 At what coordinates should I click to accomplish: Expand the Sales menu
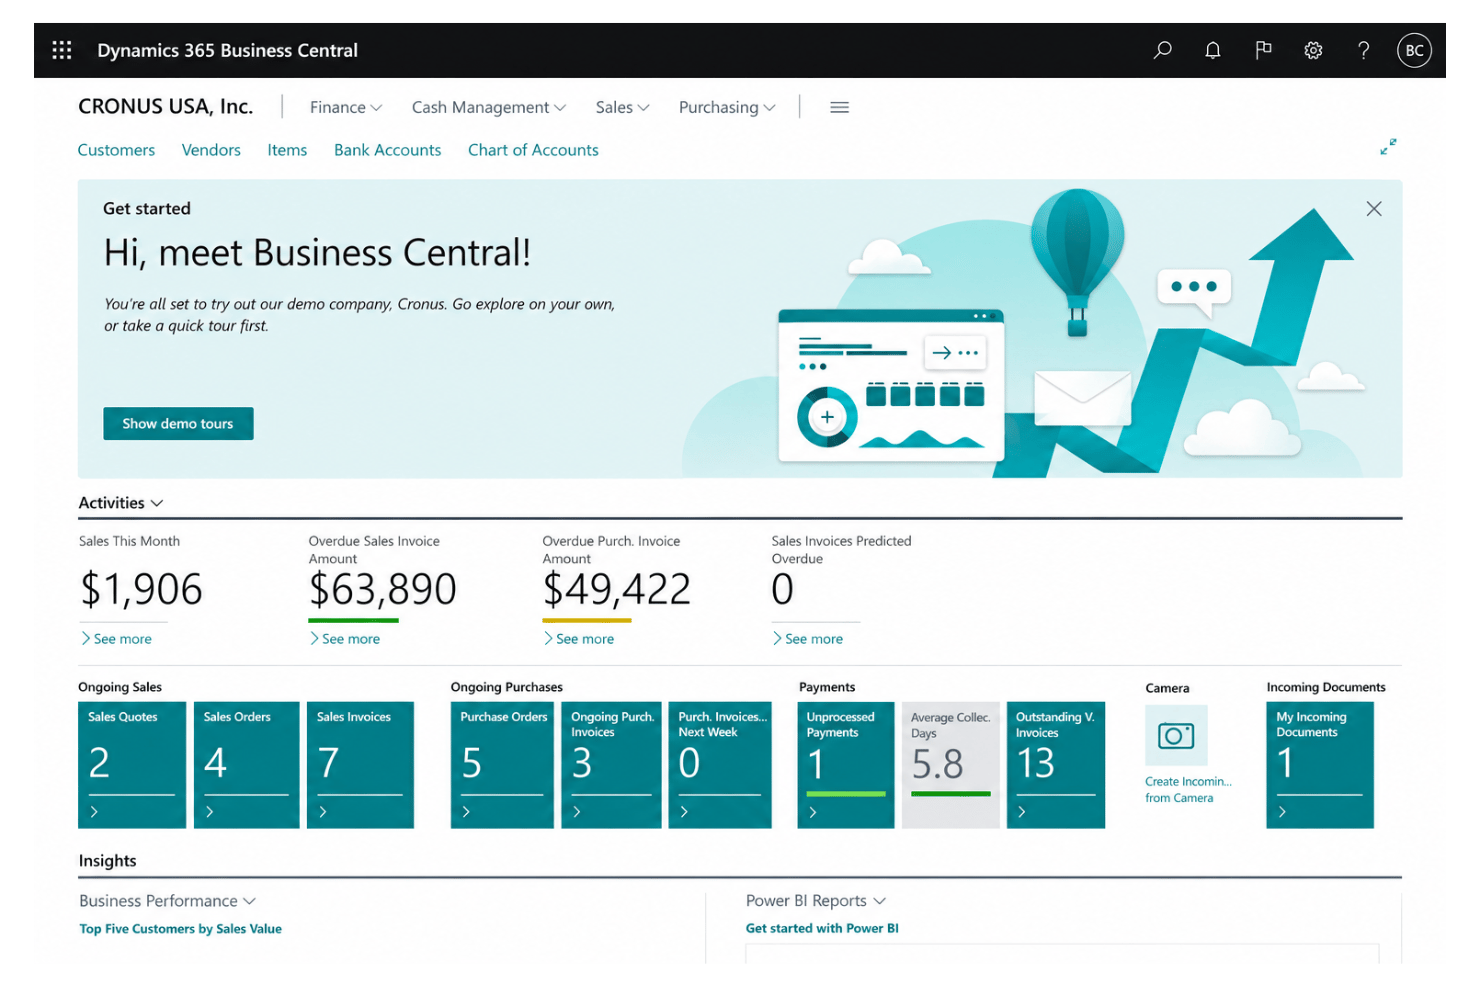coord(622,107)
